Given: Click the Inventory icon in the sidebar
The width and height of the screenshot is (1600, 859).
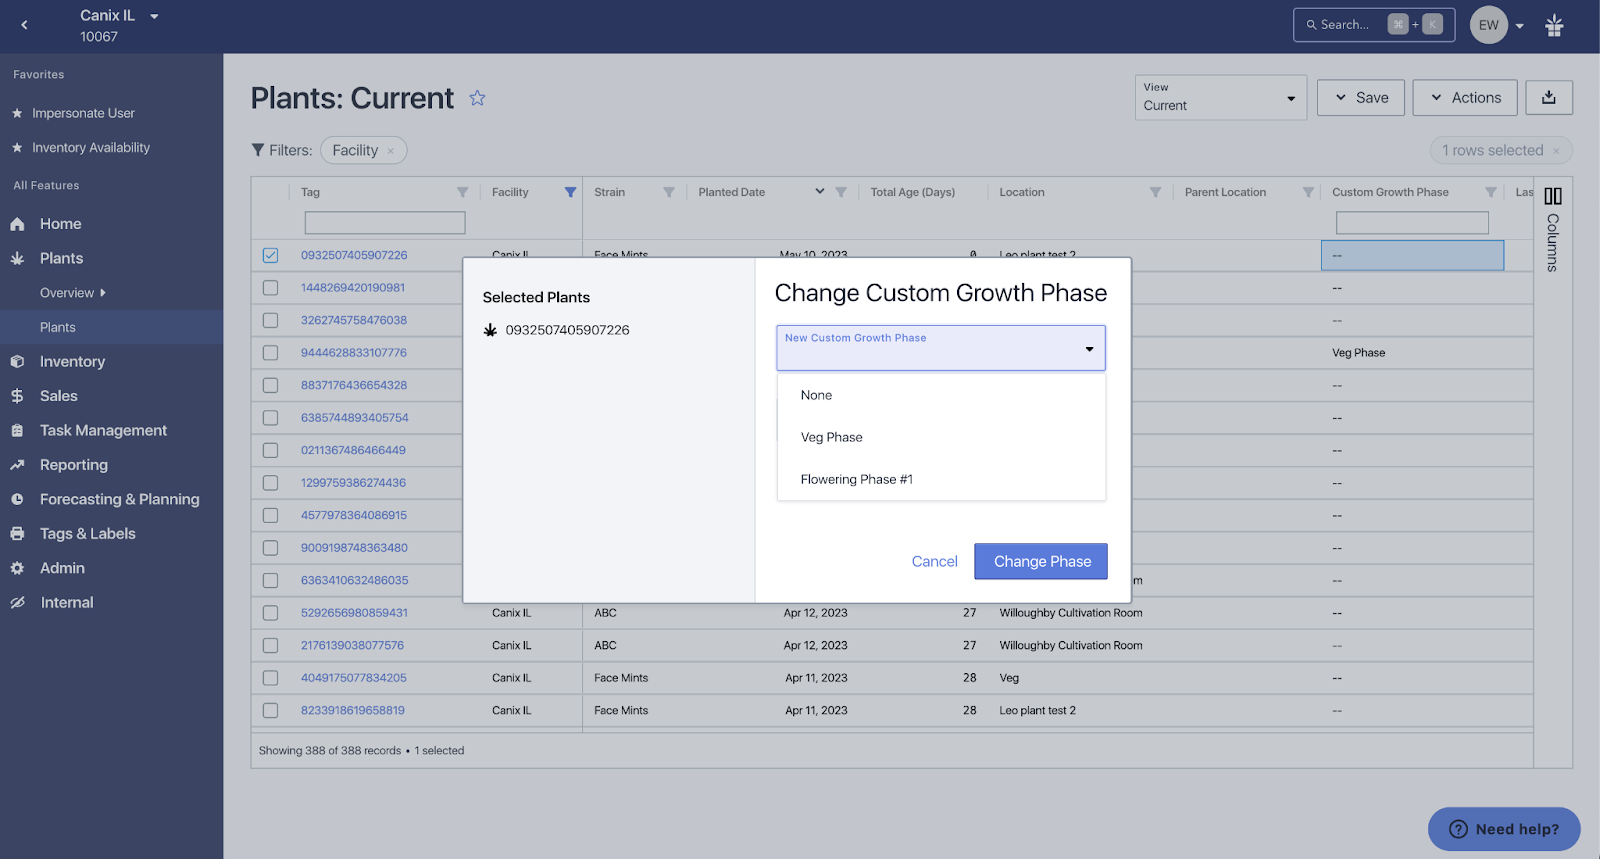Looking at the screenshot, I should pyautogui.click(x=17, y=361).
